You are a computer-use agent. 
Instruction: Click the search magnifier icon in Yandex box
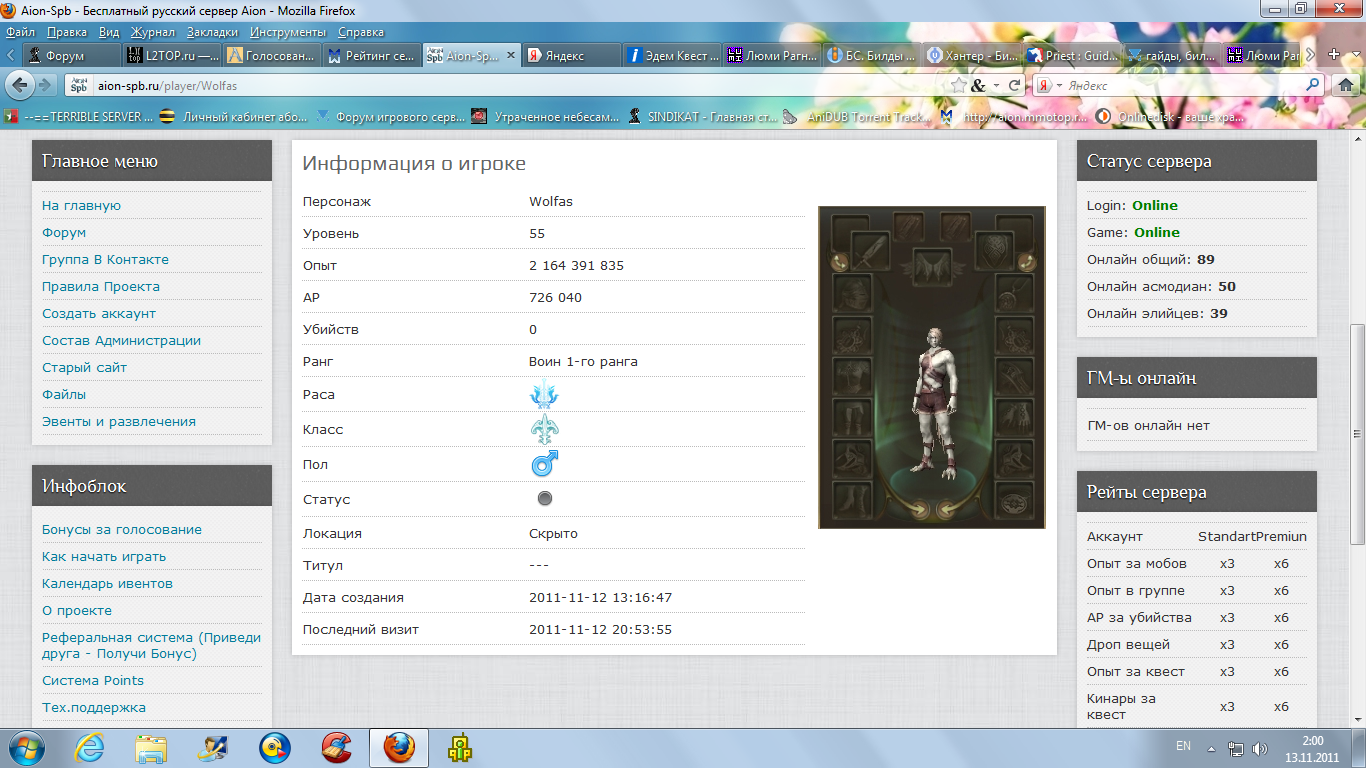tap(1312, 85)
